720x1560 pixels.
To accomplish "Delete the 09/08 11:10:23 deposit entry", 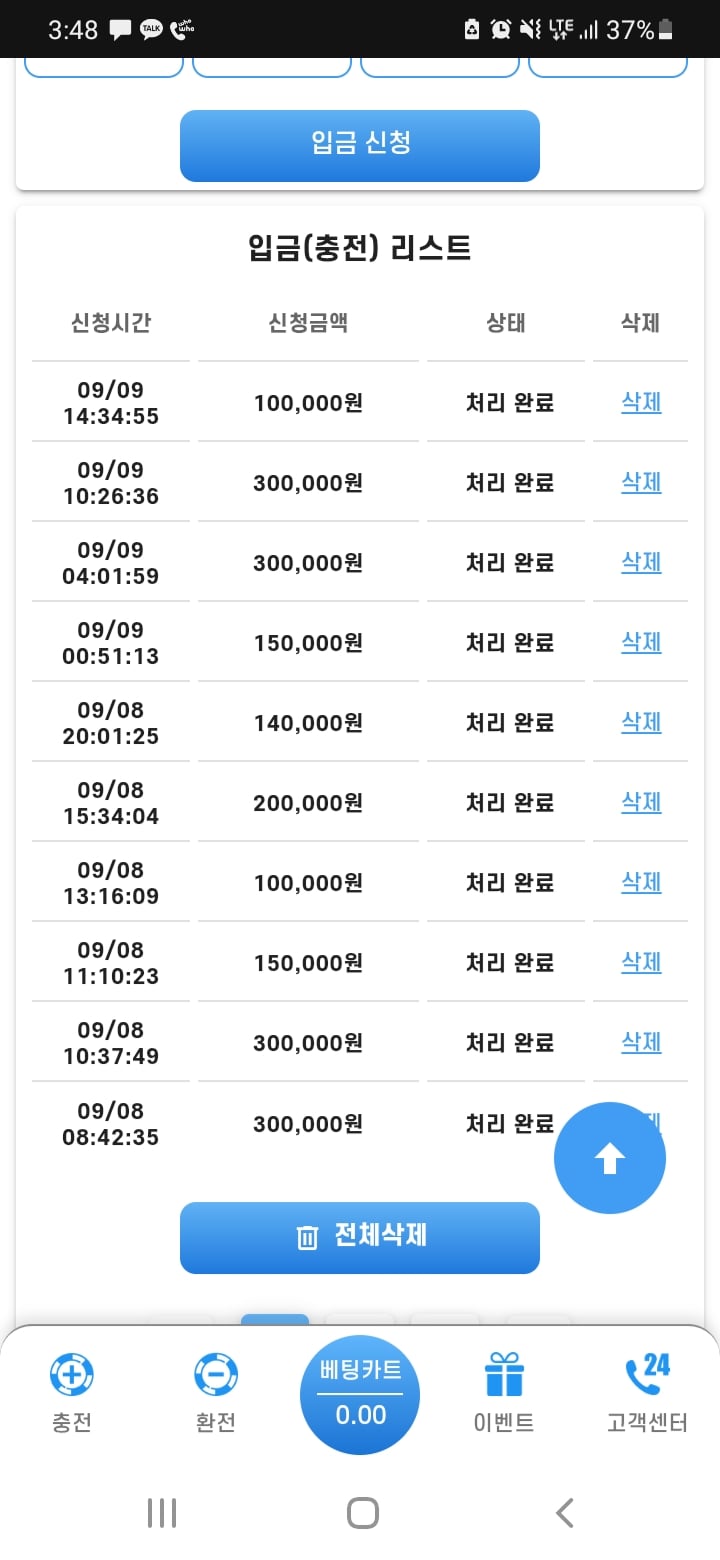I will pos(641,962).
